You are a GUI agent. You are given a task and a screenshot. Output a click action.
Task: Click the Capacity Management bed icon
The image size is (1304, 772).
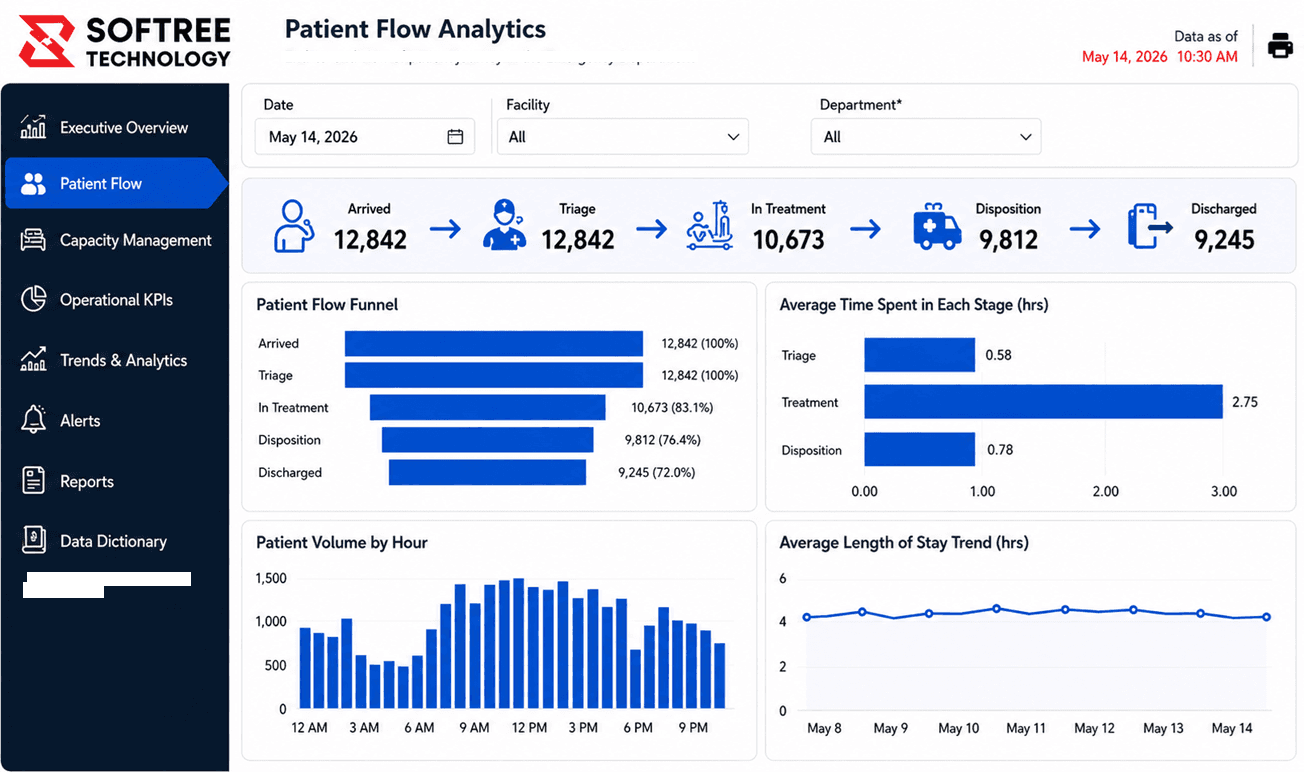coord(33,240)
